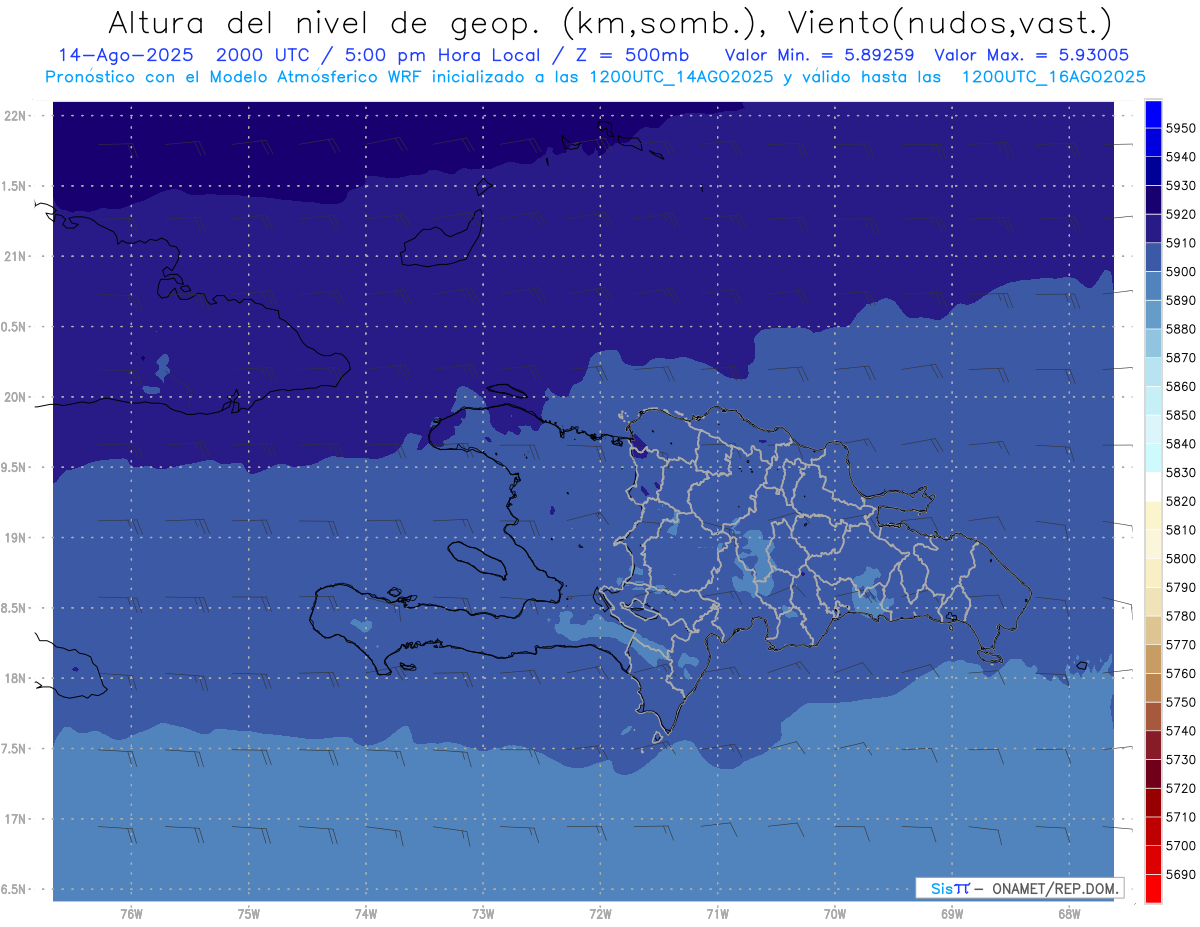Click the 5800 legend label
This screenshot has height=927, width=1200.
point(1181,558)
